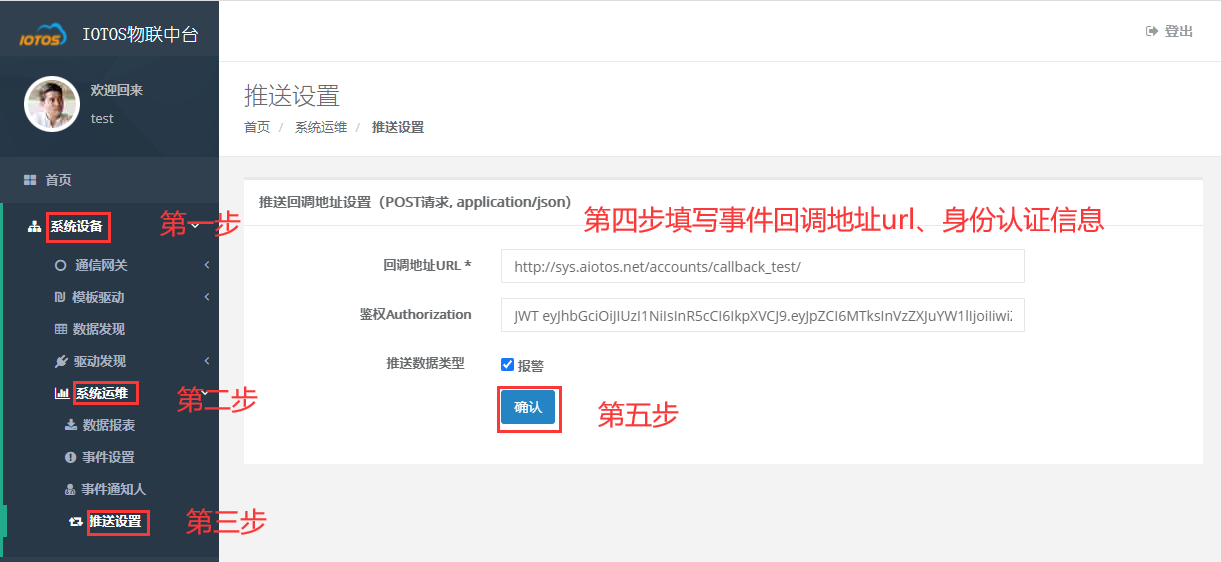The width and height of the screenshot is (1221, 562).
Task: Expand the 通信网关 chevron
Action: pos(207,265)
